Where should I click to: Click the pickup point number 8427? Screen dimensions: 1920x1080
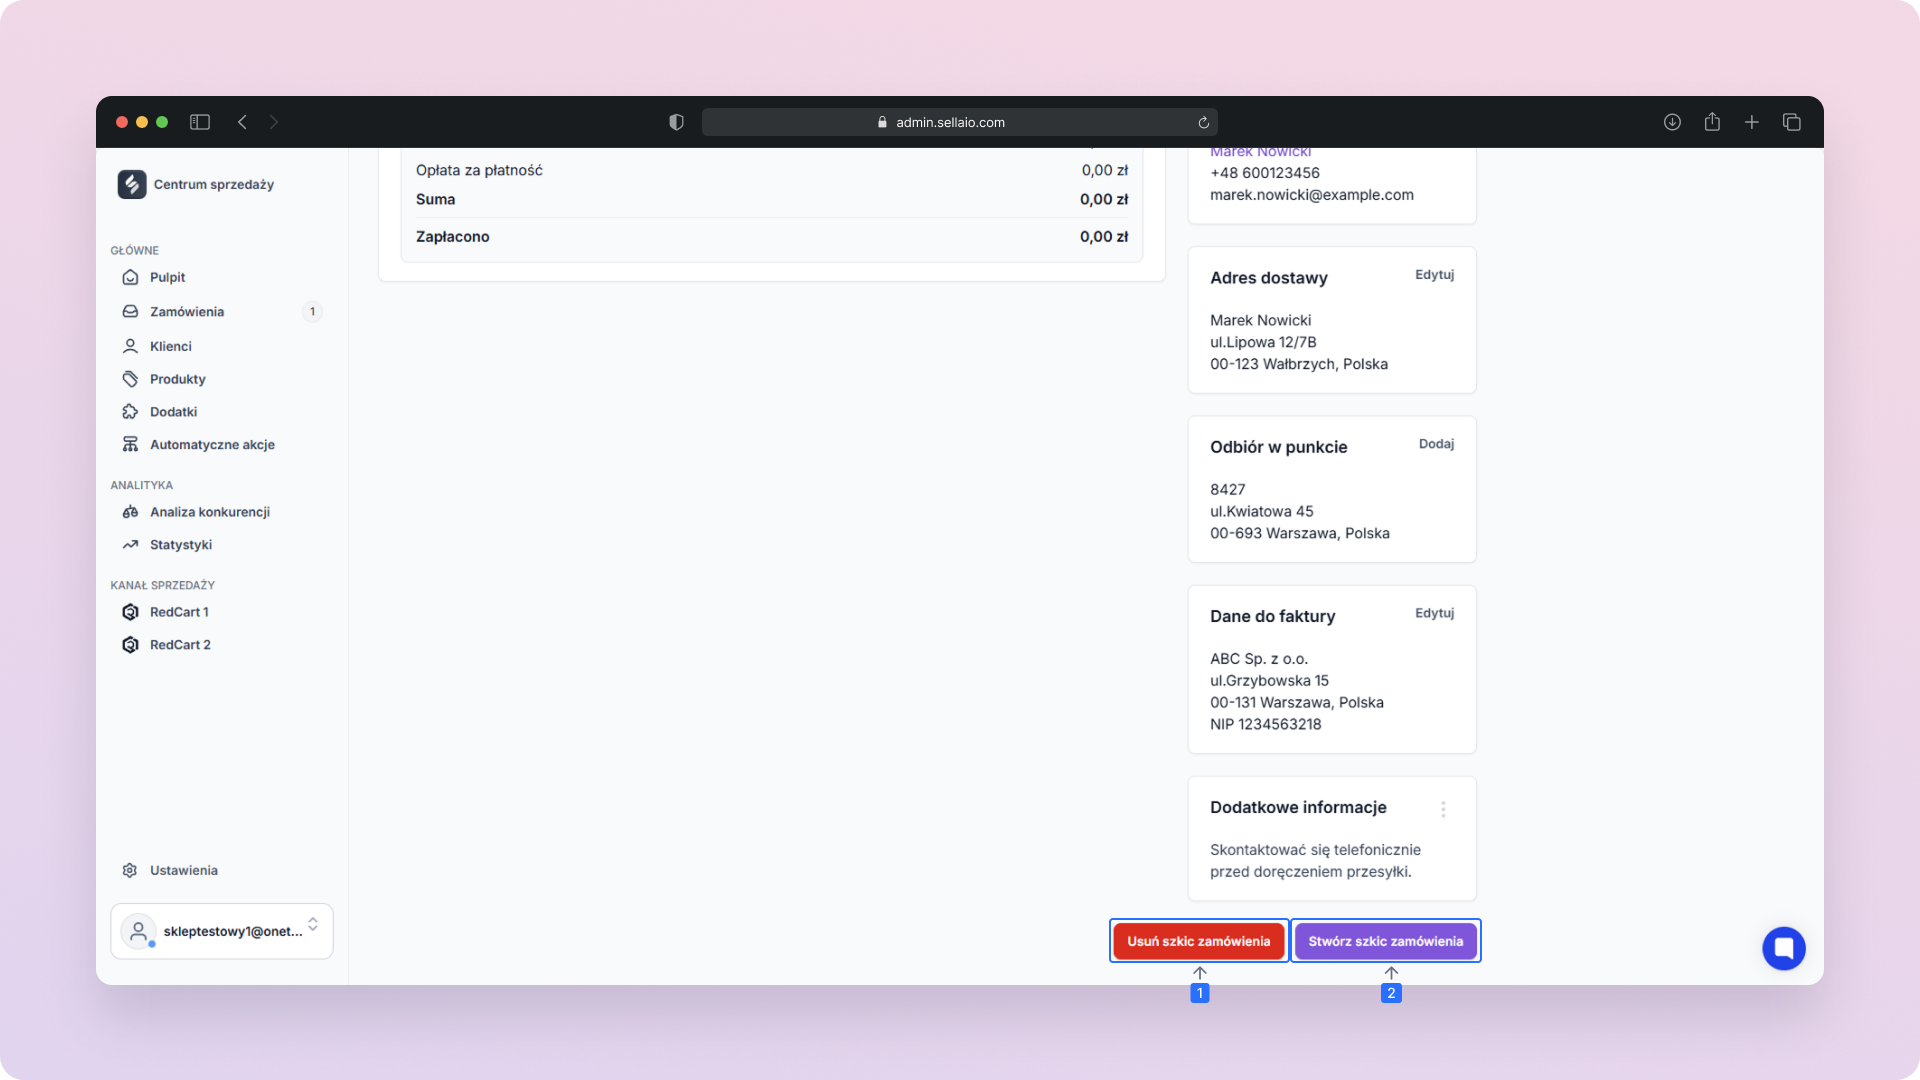coord(1227,489)
